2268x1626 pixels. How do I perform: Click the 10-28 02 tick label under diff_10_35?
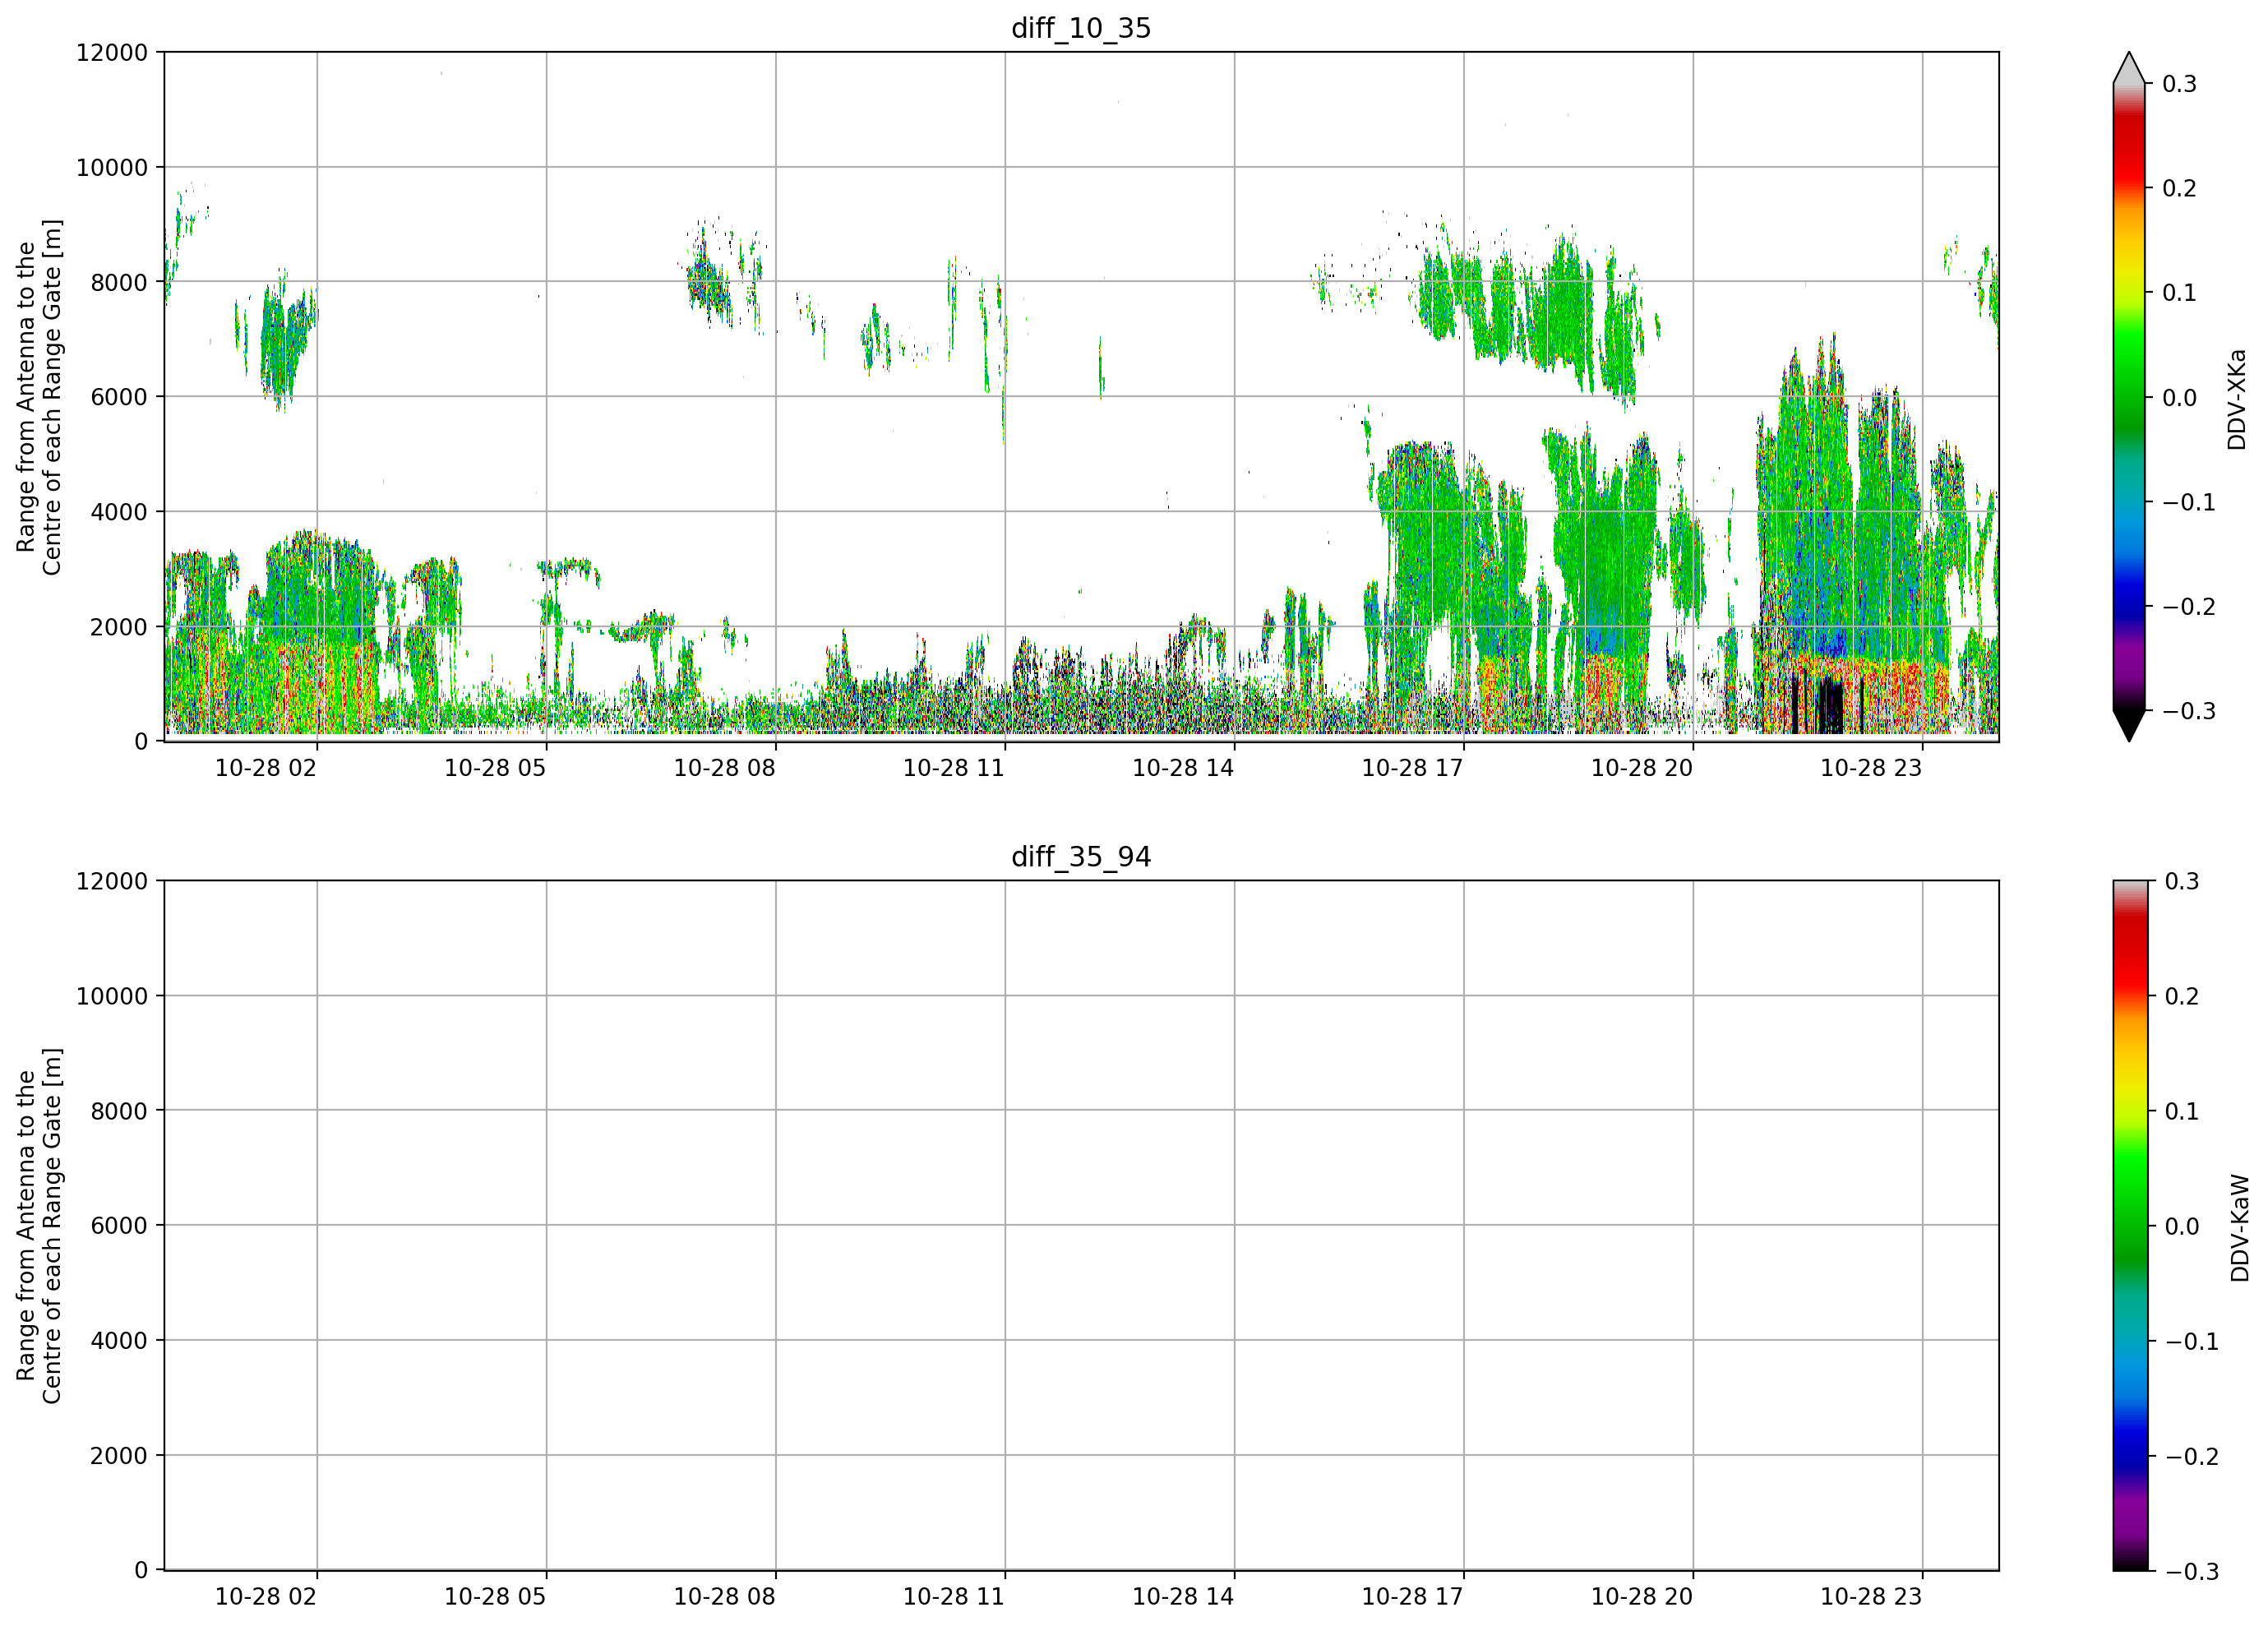pos(266,768)
